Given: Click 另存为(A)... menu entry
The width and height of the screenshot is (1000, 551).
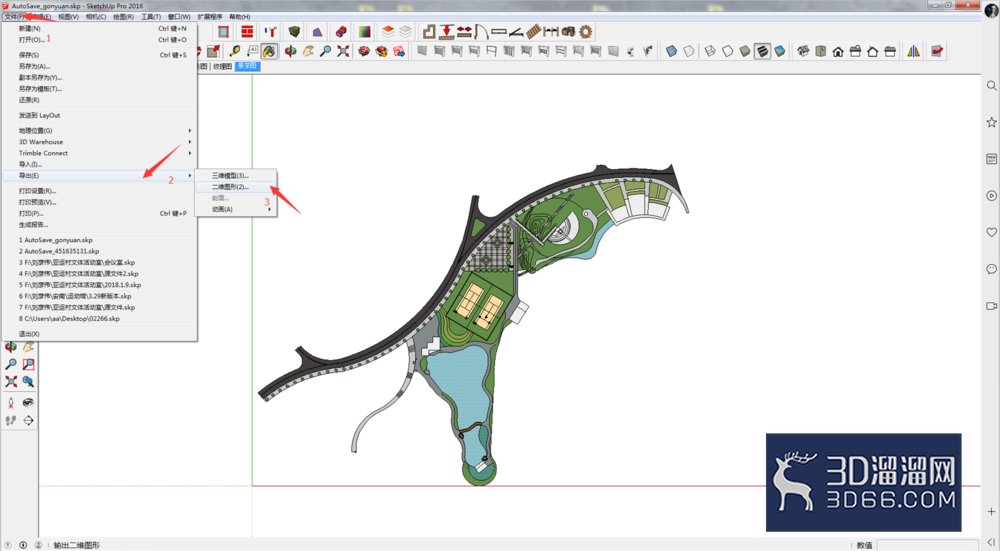Looking at the screenshot, I should coord(99,66).
